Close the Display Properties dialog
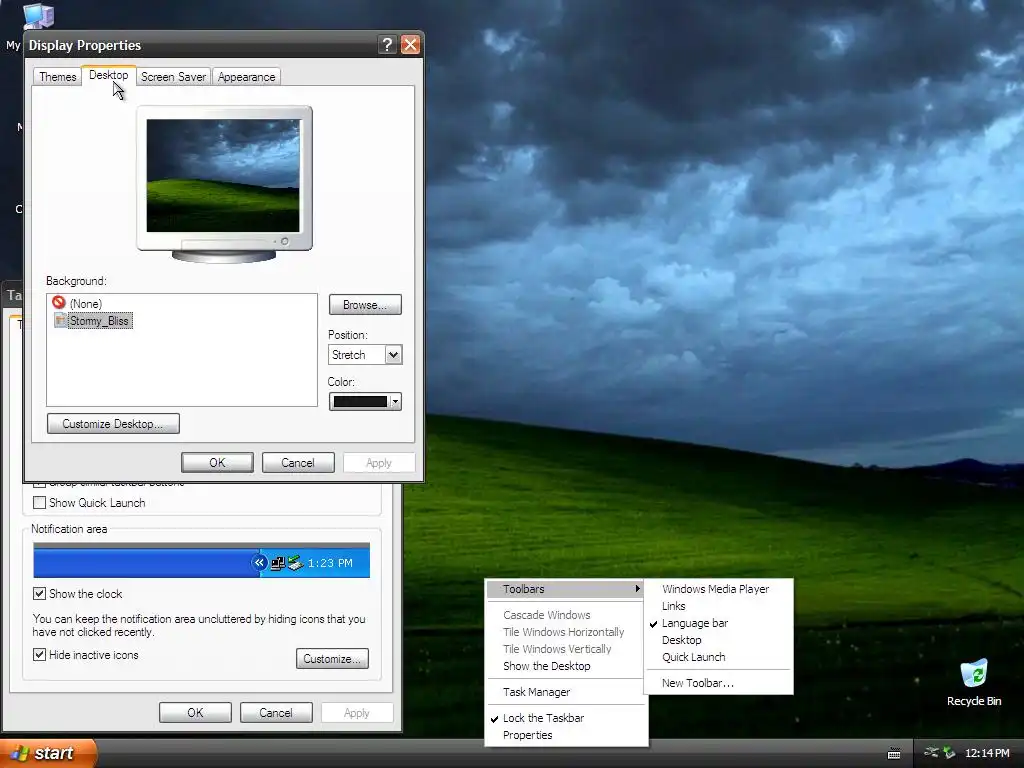 click(410, 44)
